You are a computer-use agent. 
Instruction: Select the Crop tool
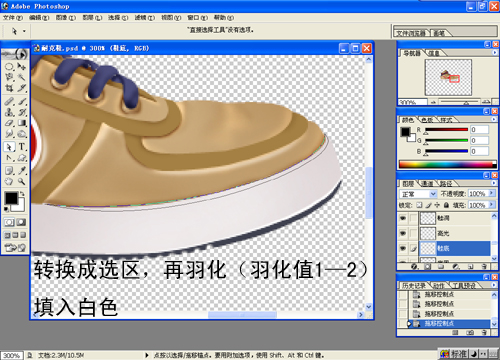[9, 88]
